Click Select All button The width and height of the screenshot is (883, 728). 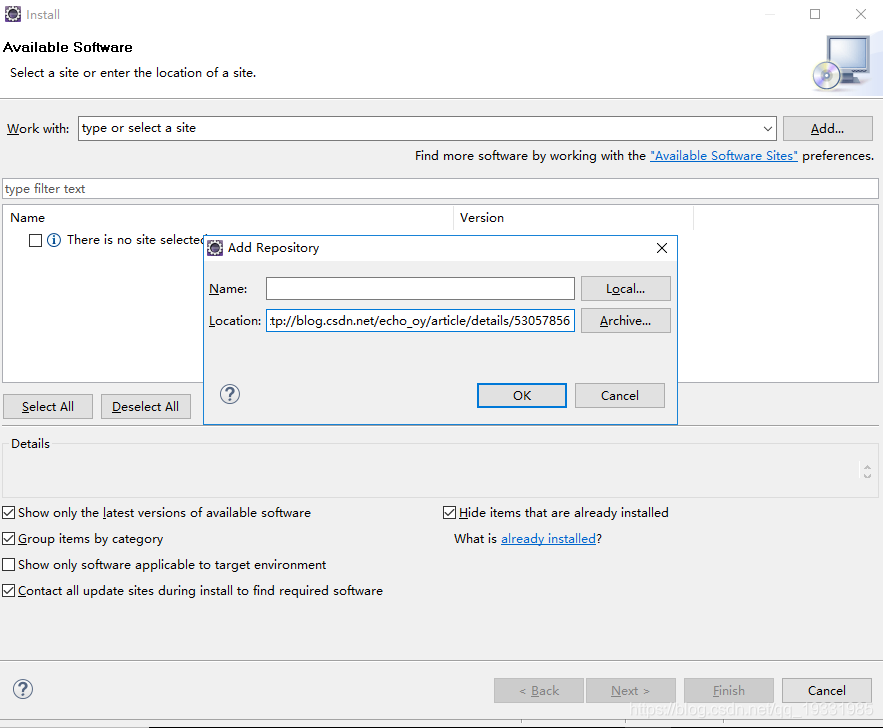pyautogui.click(x=48, y=407)
